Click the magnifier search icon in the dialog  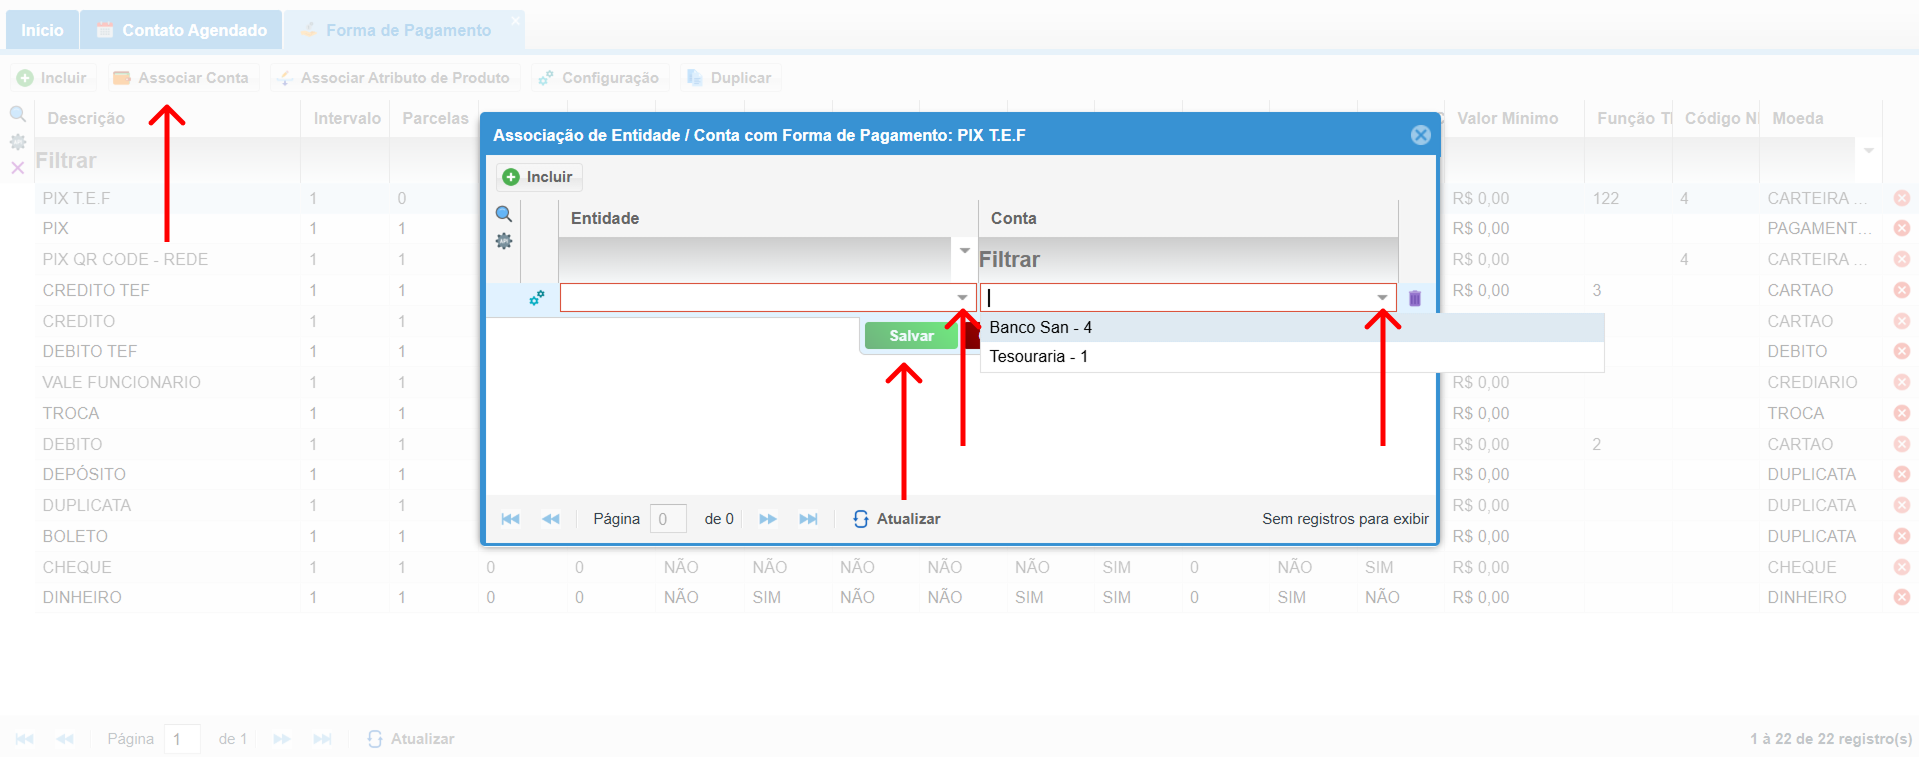(x=504, y=214)
